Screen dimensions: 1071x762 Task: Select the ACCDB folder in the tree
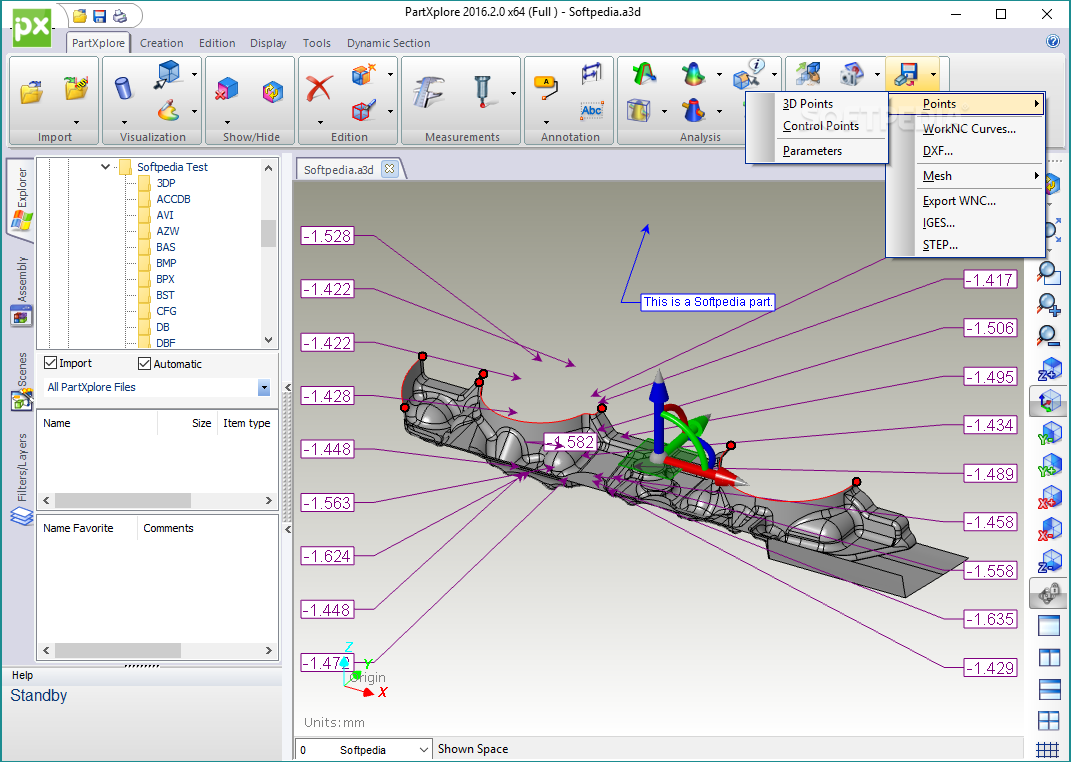tap(173, 199)
